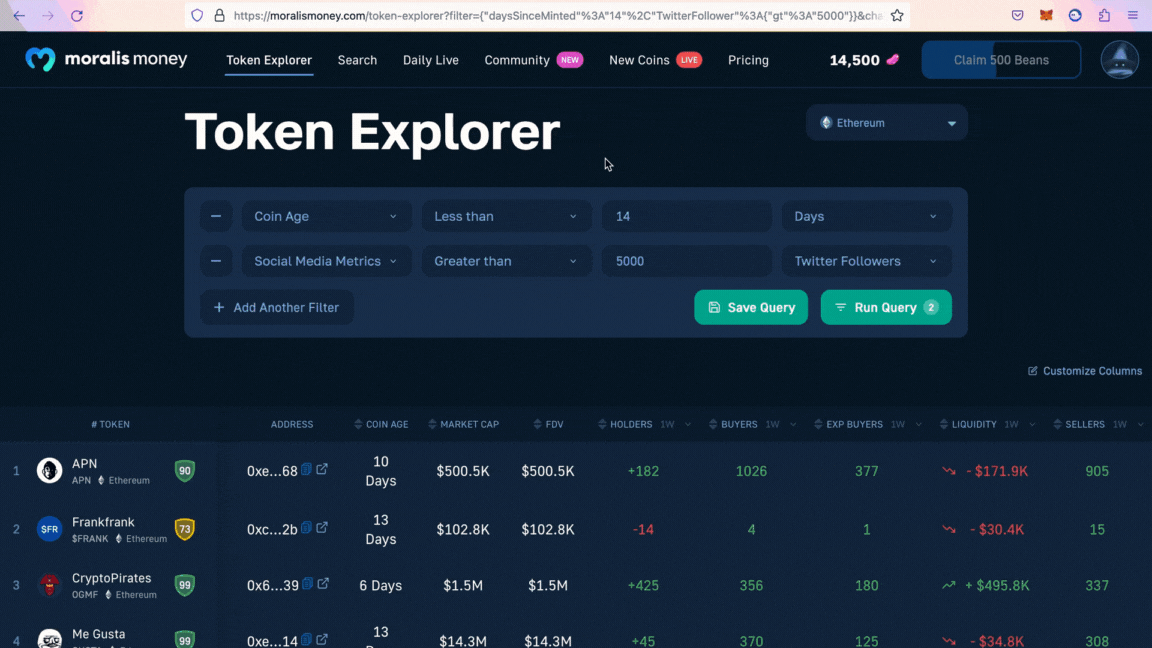Click the Frankfrank token logo
The width and height of the screenshot is (1152, 648).
[x=49, y=529]
